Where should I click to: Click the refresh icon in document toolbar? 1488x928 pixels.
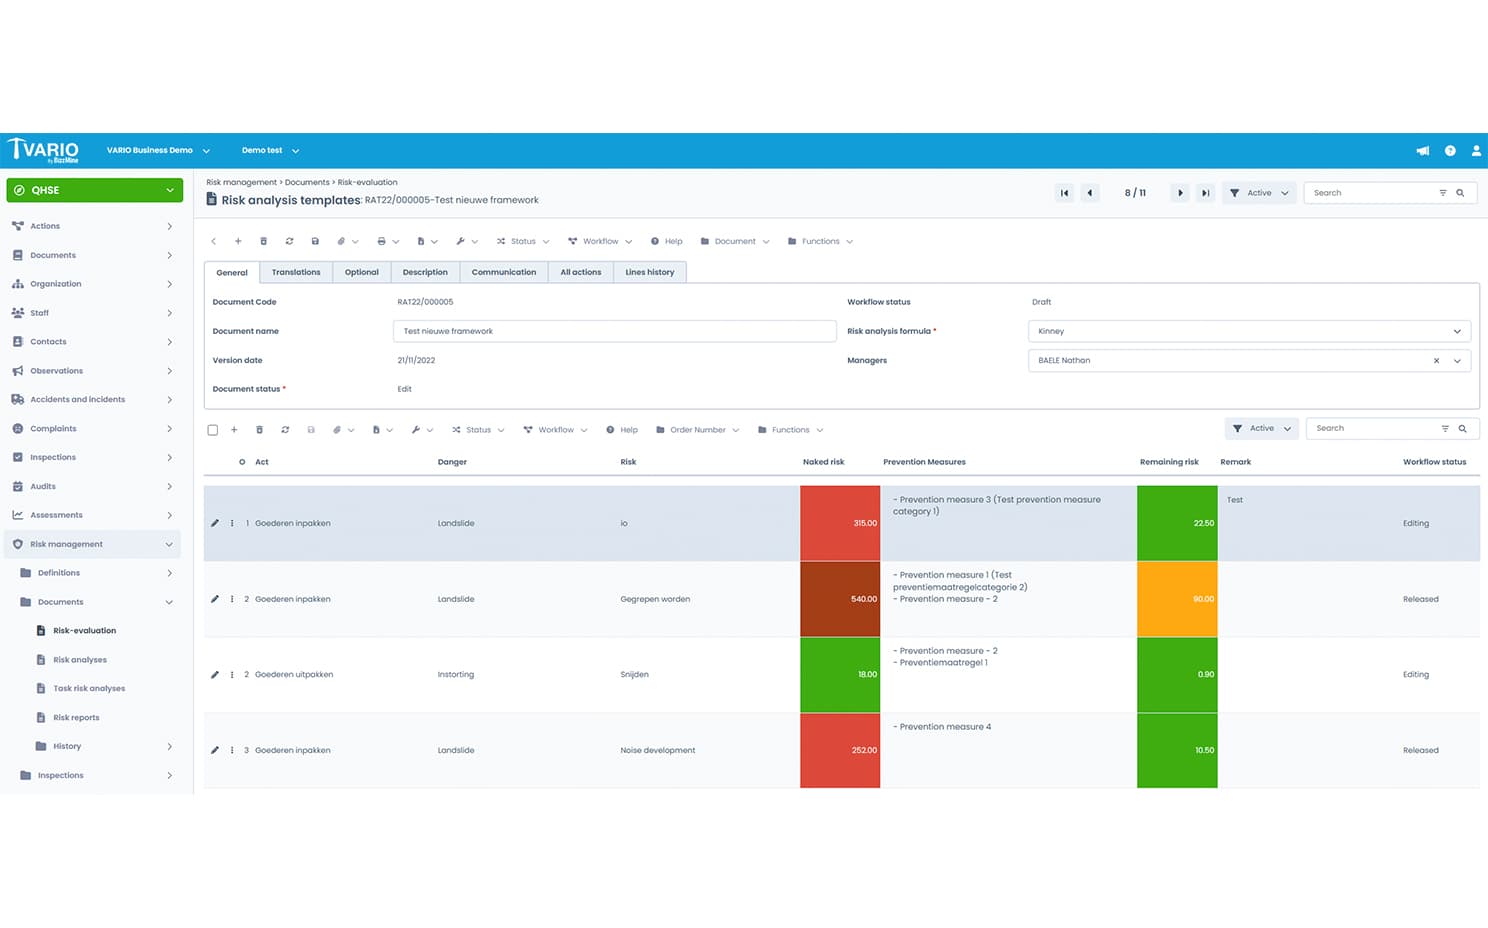pyautogui.click(x=289, y=241)
